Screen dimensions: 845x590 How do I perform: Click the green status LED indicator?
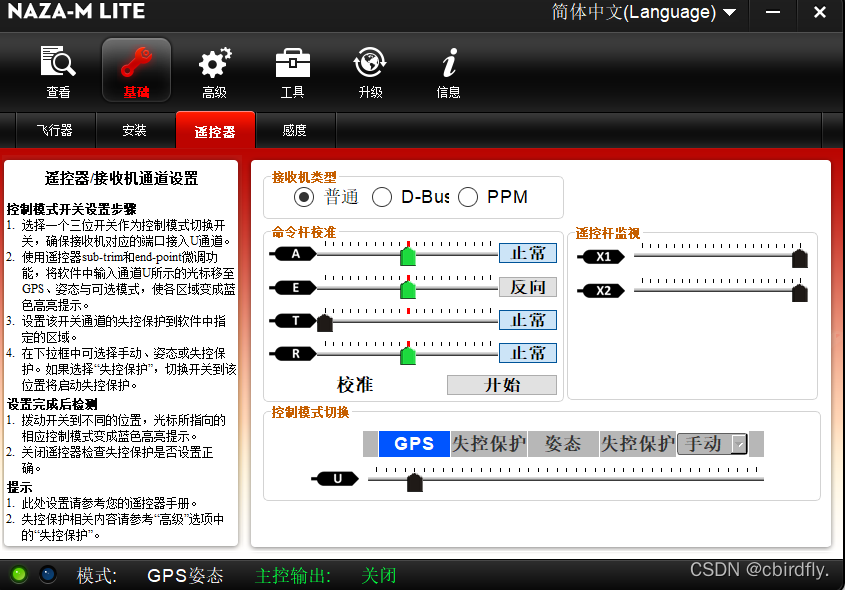point(19,574)
